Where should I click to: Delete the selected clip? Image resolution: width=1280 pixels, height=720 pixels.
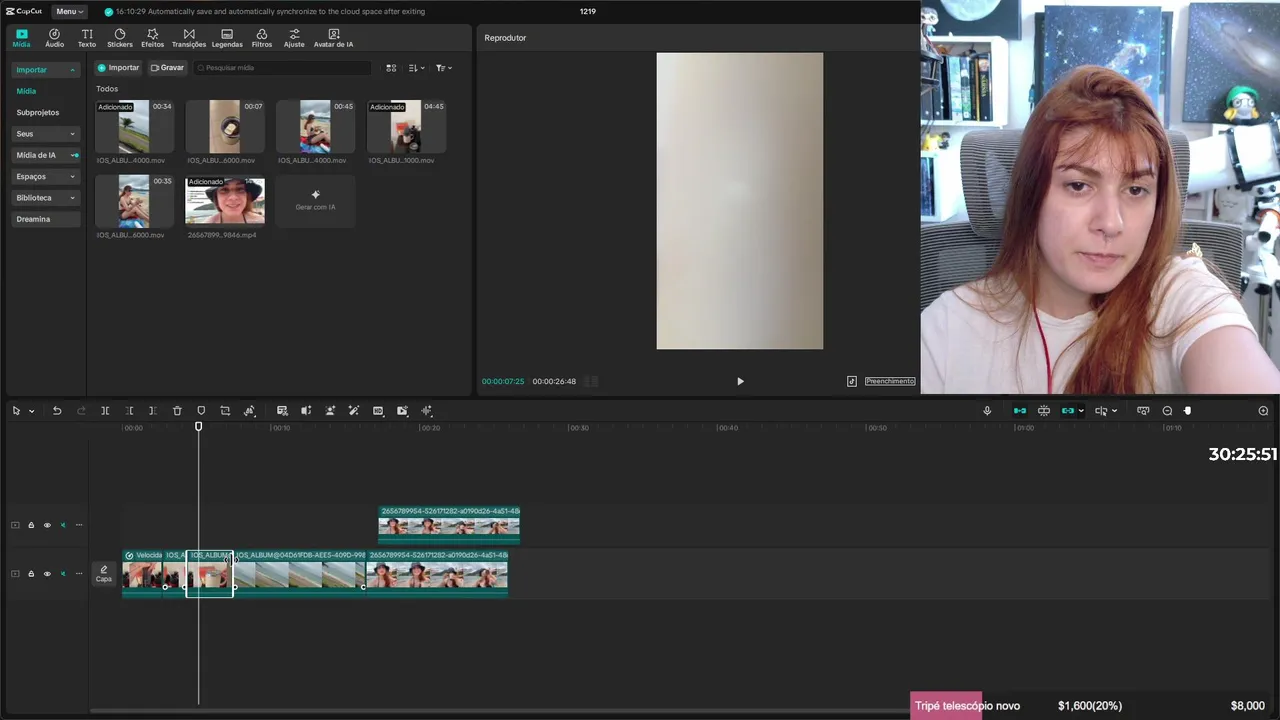coord(177,411)
